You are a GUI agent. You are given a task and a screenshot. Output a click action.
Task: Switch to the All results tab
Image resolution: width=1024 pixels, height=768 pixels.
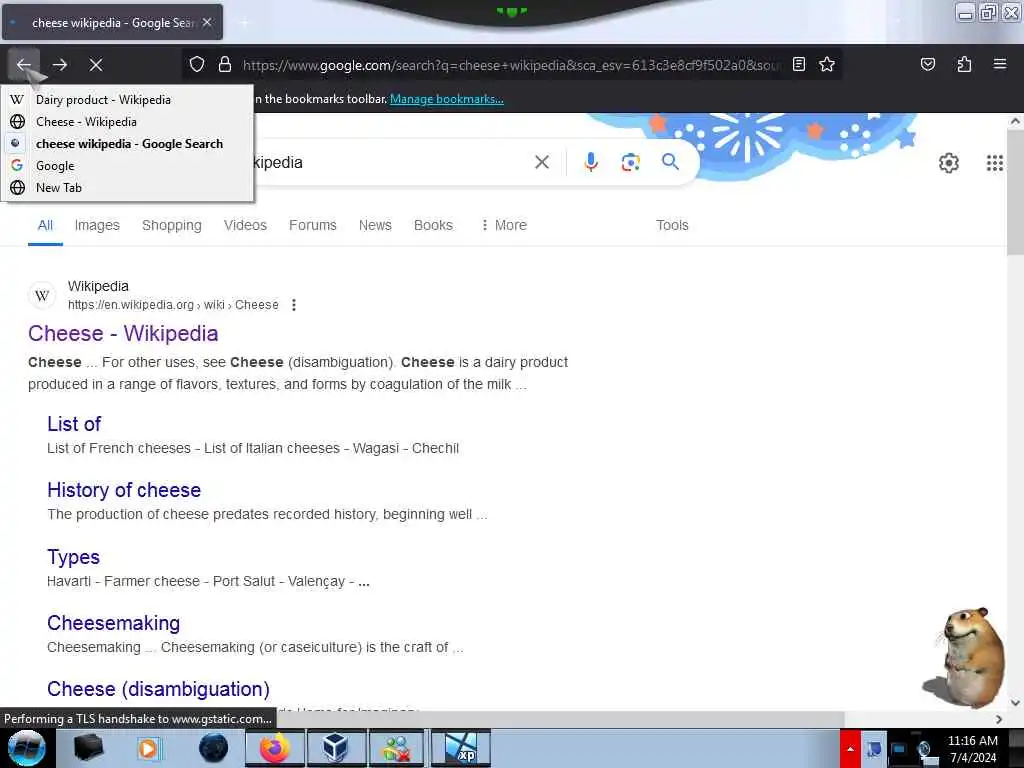pos(45,225)
